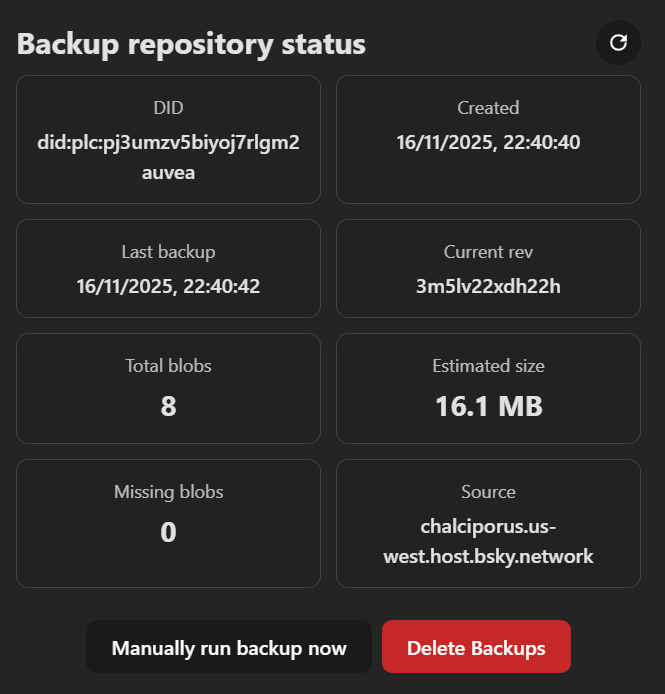Click the Current rev label
This screenshot has width=665, height=694.
(x=488, y=252)
